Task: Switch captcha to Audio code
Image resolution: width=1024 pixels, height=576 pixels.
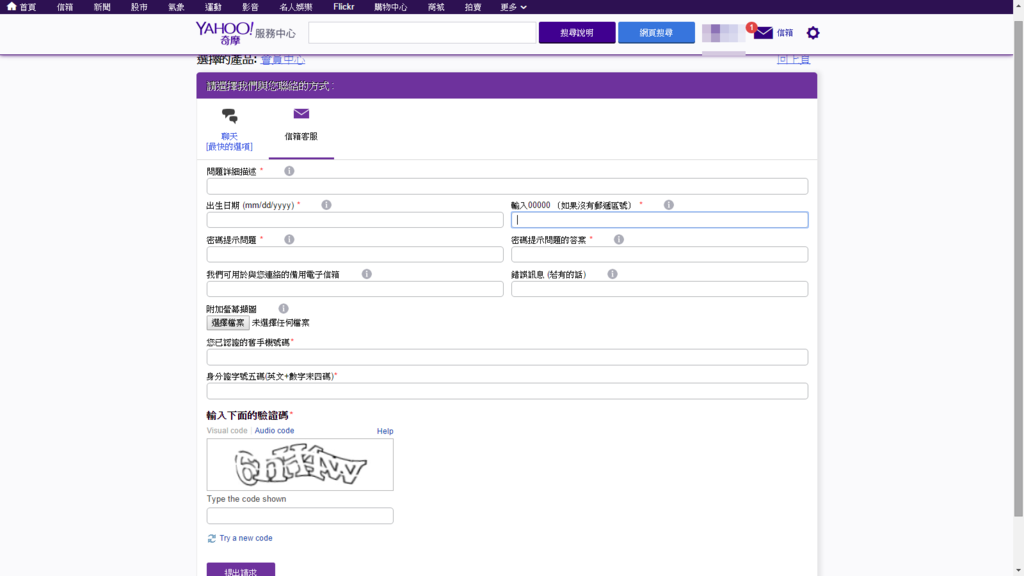Action: tap(272, 430)
